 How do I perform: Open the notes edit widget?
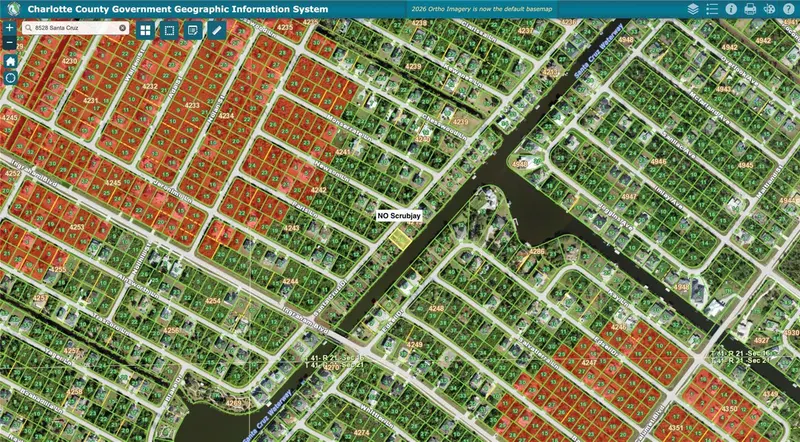point(193,31)
